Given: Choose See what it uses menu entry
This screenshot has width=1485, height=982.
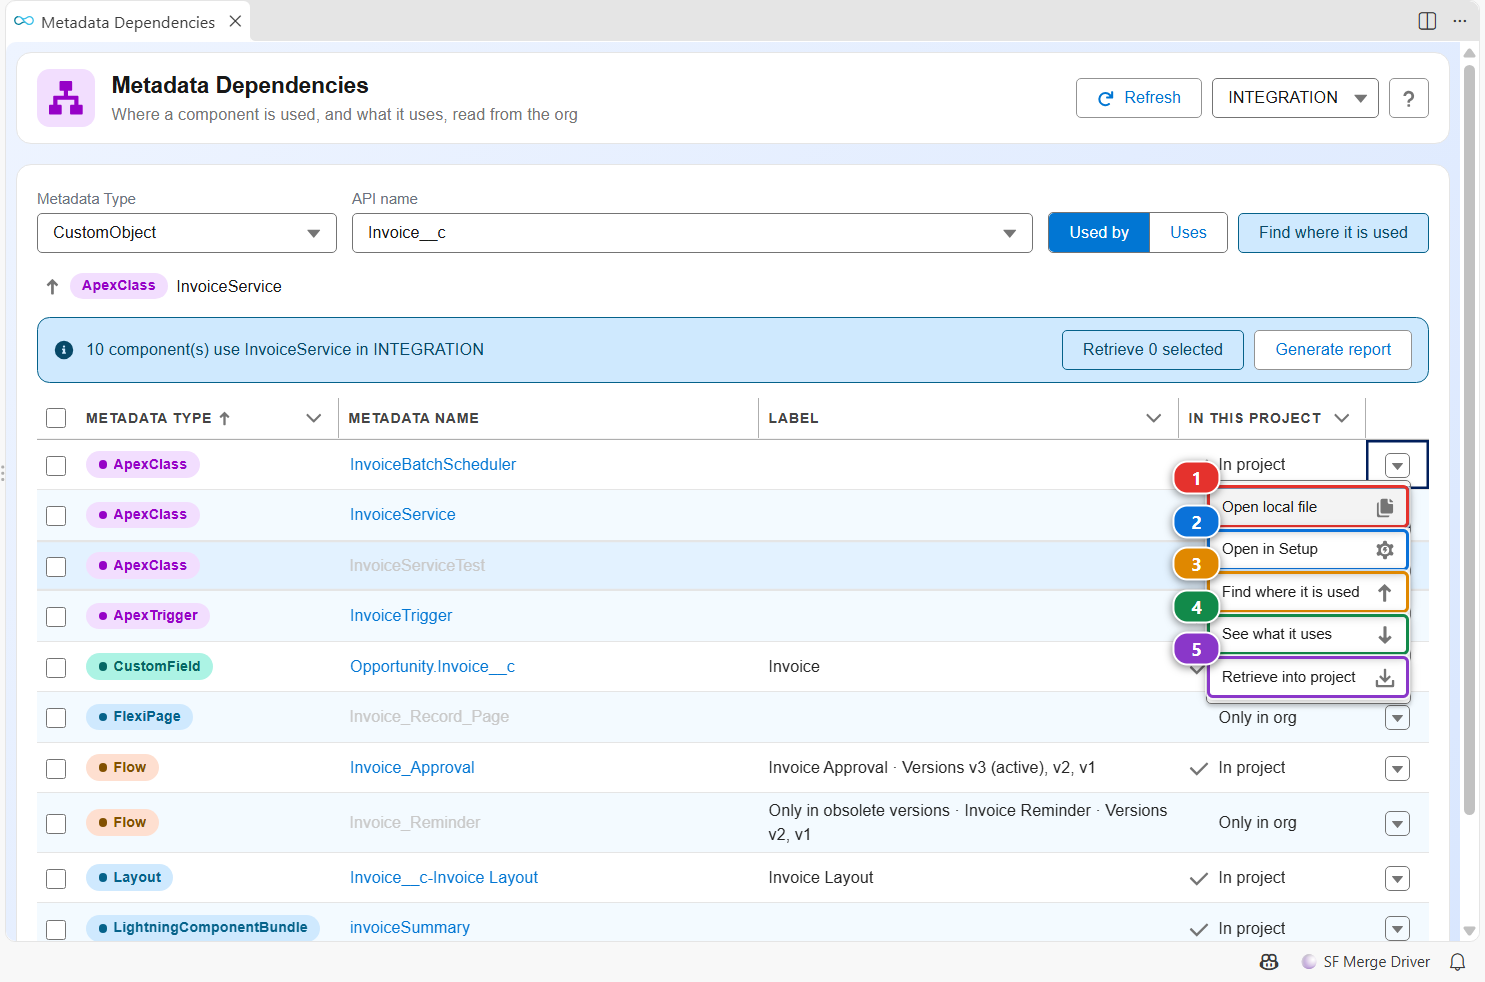Looking at the screenshot, I should tap(1308, 634).
